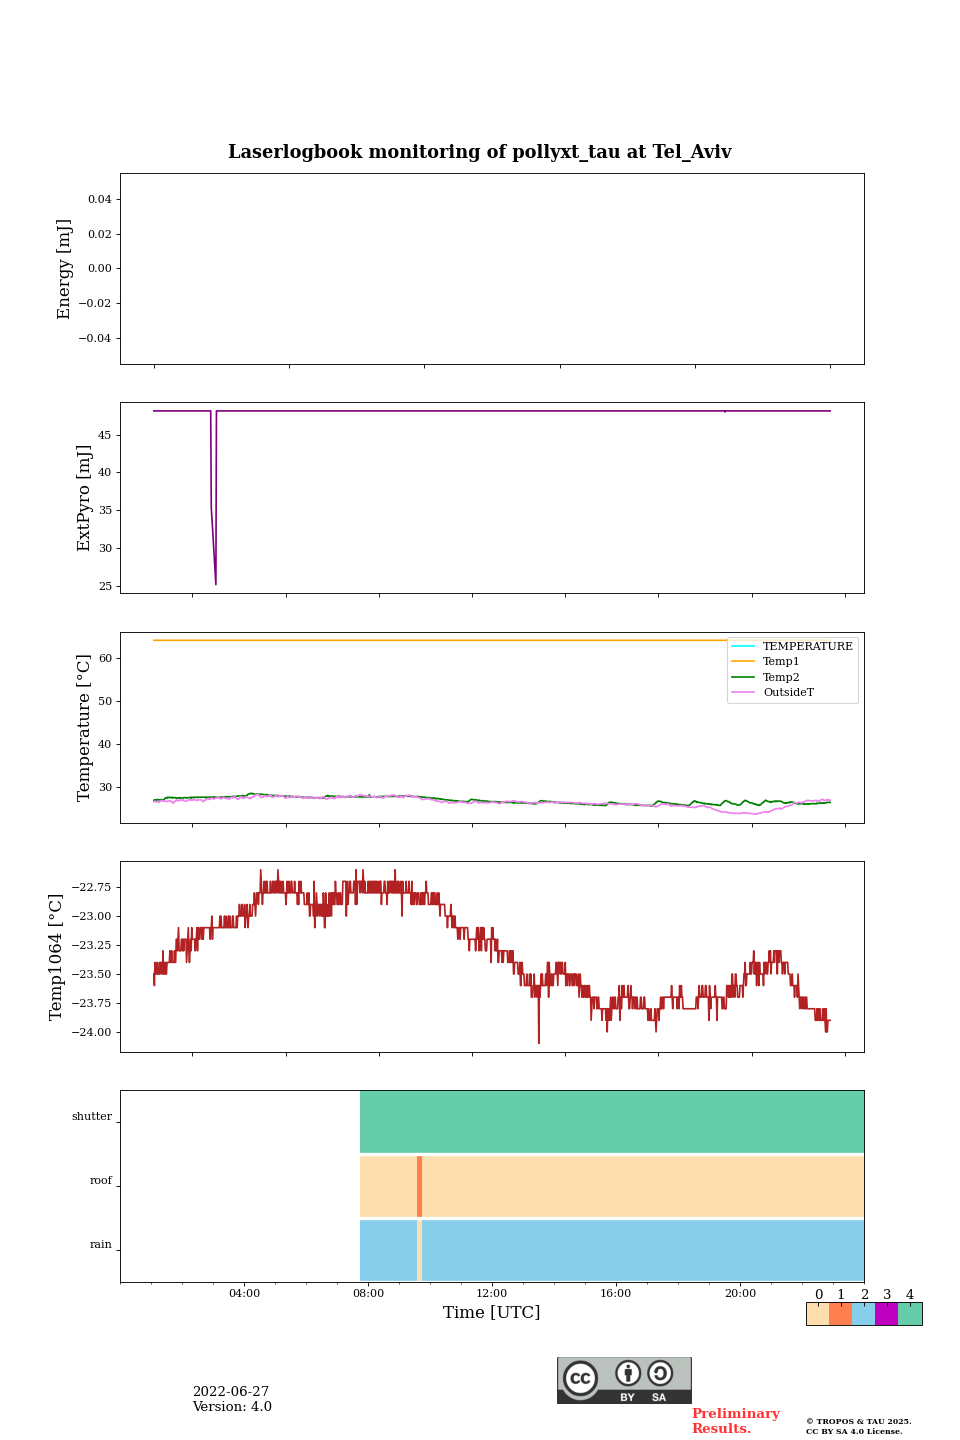Screen dimensions: 960x1440
Task: Select the magenta colorbar swatch labeled 3
Action: [886, 1314]
